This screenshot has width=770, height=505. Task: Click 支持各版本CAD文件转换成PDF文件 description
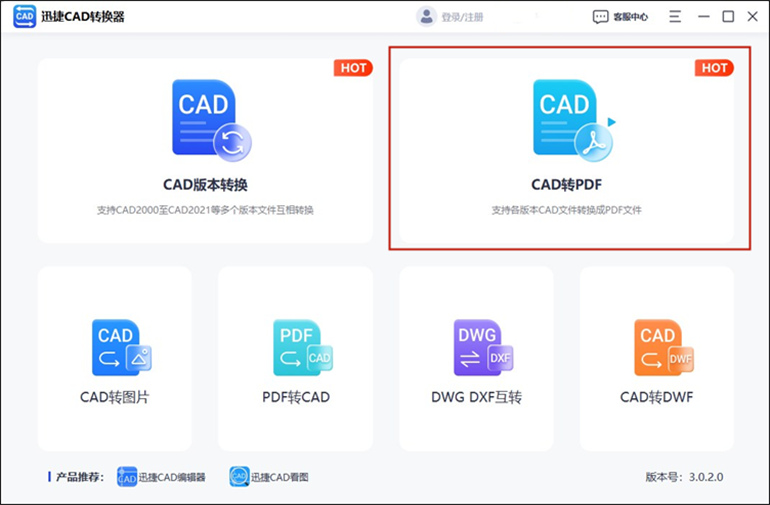[x=567, y=210]
